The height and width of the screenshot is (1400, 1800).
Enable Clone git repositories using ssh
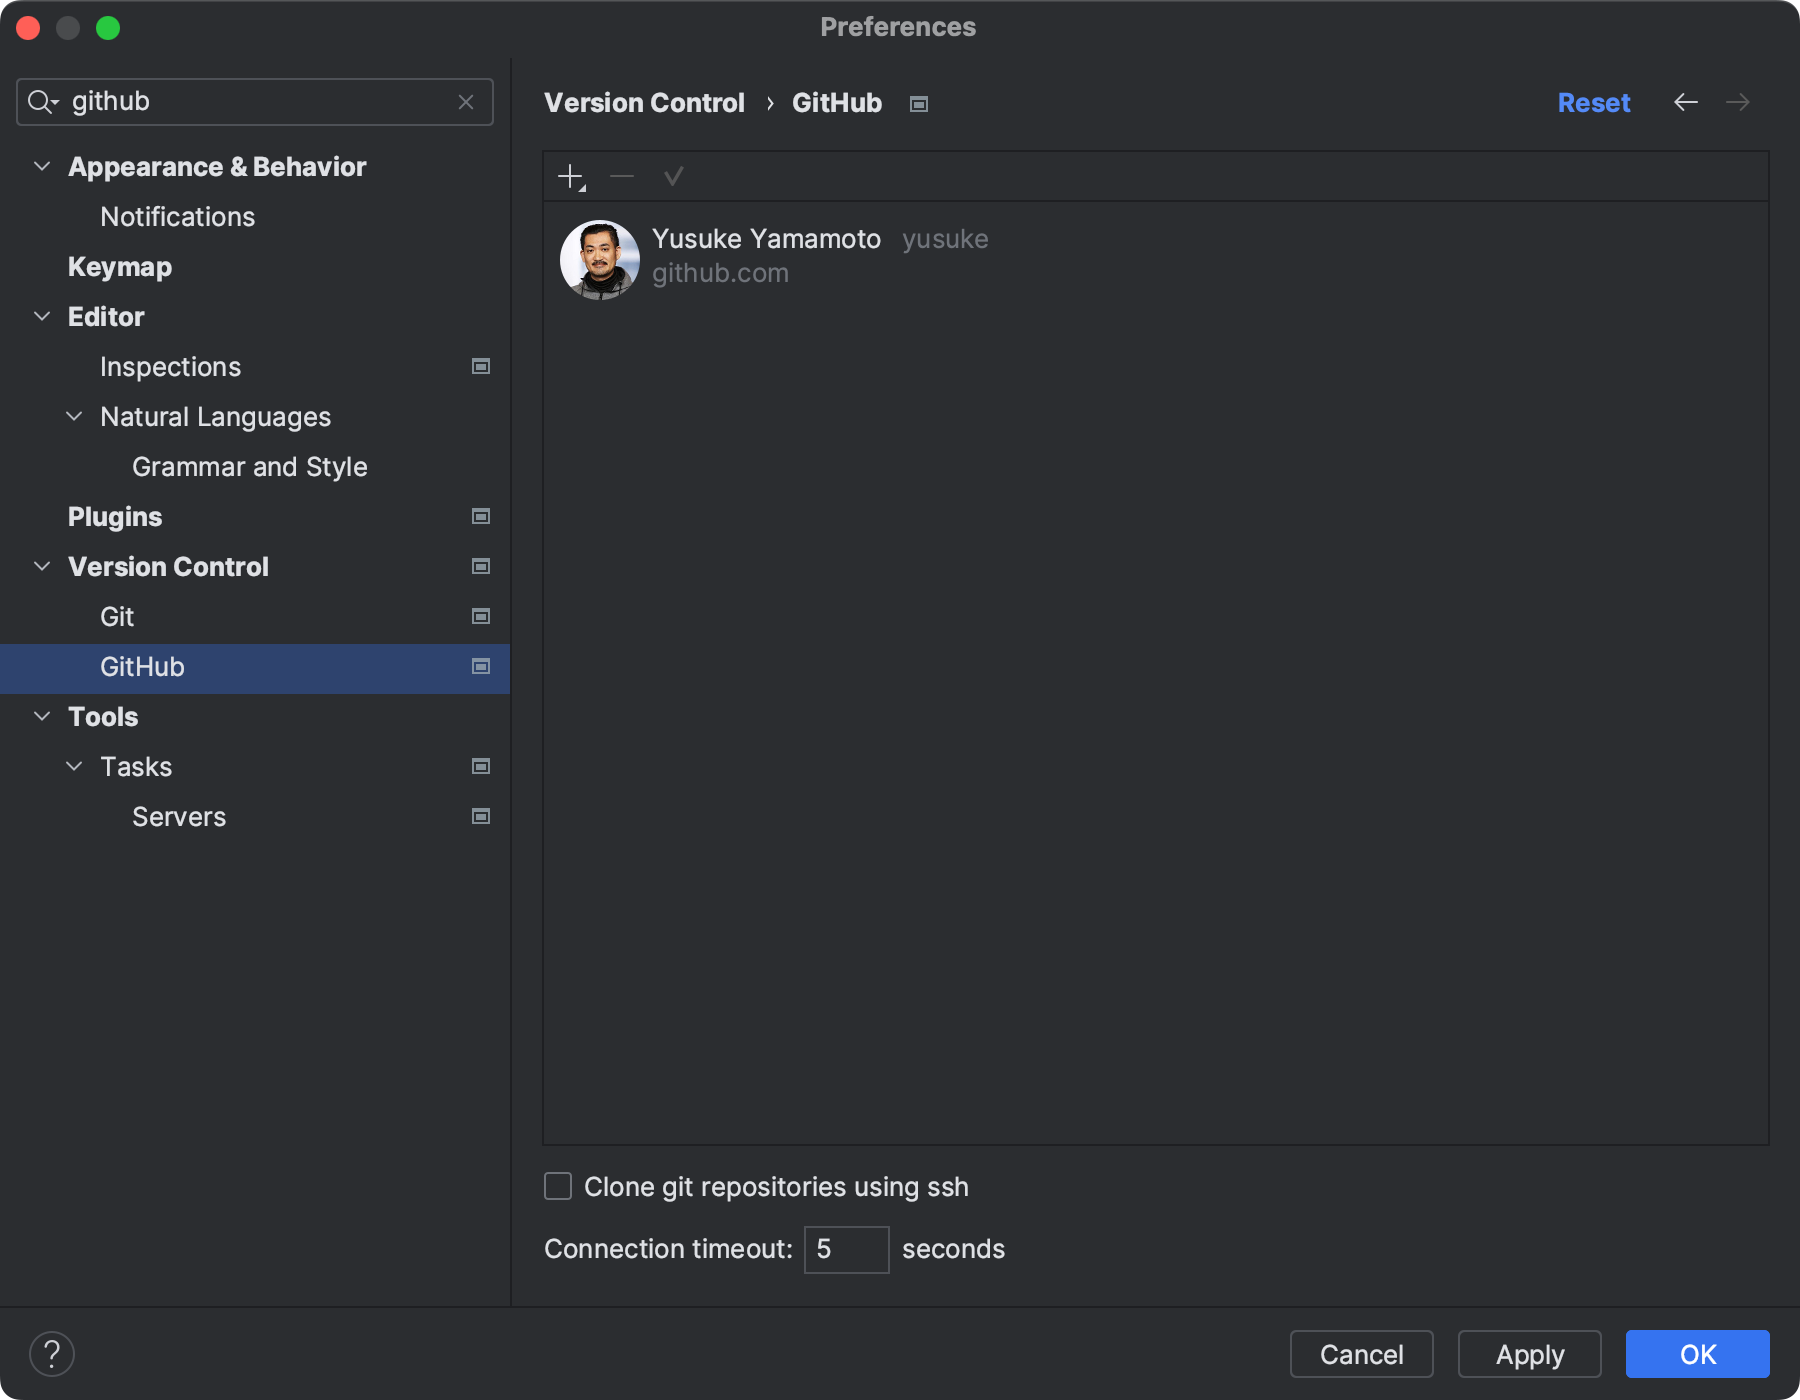click(558, 1186)
